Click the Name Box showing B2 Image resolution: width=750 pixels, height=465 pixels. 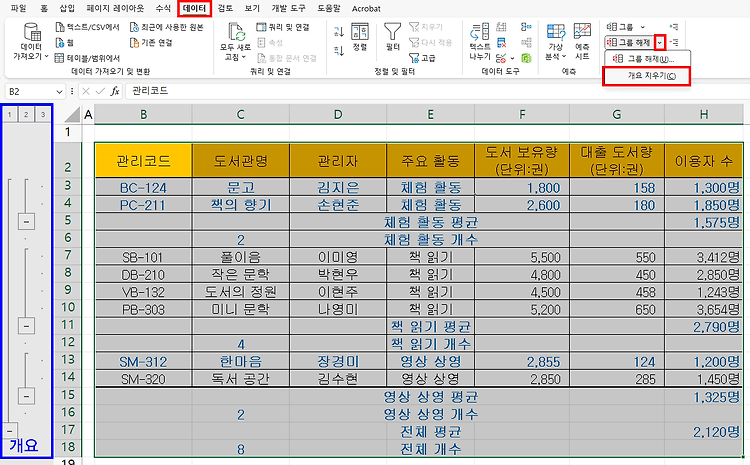[30, 91]
